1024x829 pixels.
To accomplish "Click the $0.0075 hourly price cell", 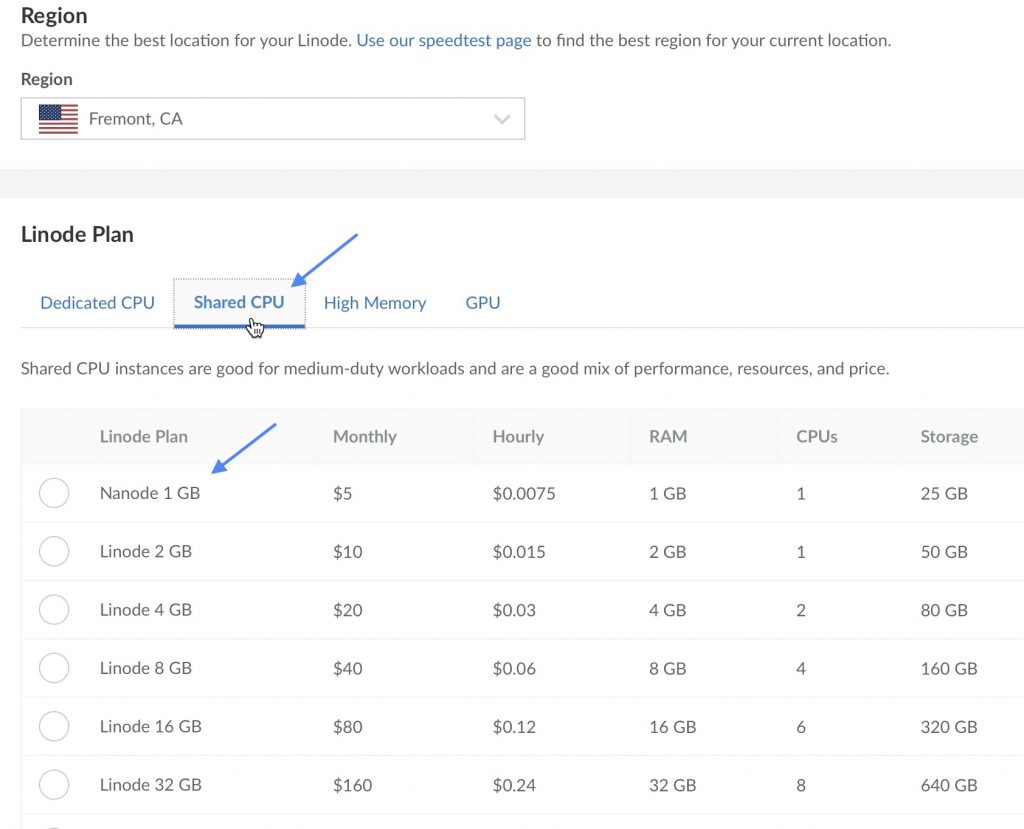I will click(x=524, y=493).
